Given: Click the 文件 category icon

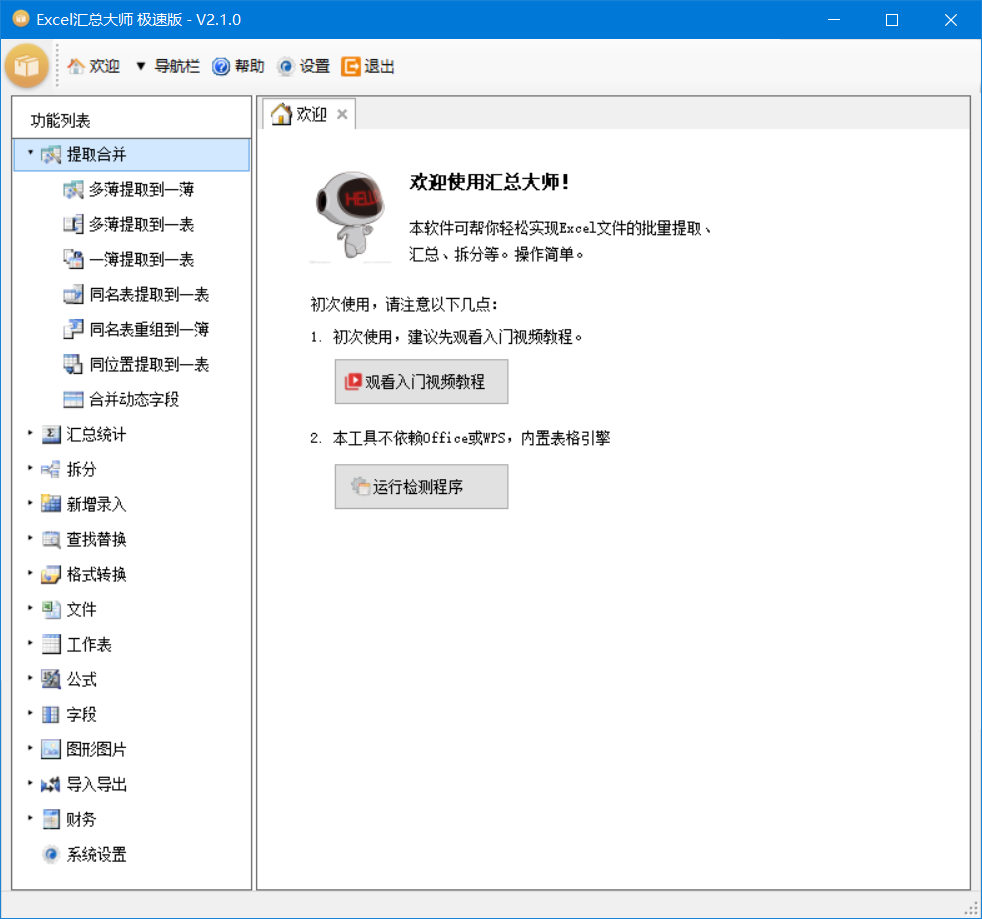Looking at the screenshot, I should tap(51, 610).
